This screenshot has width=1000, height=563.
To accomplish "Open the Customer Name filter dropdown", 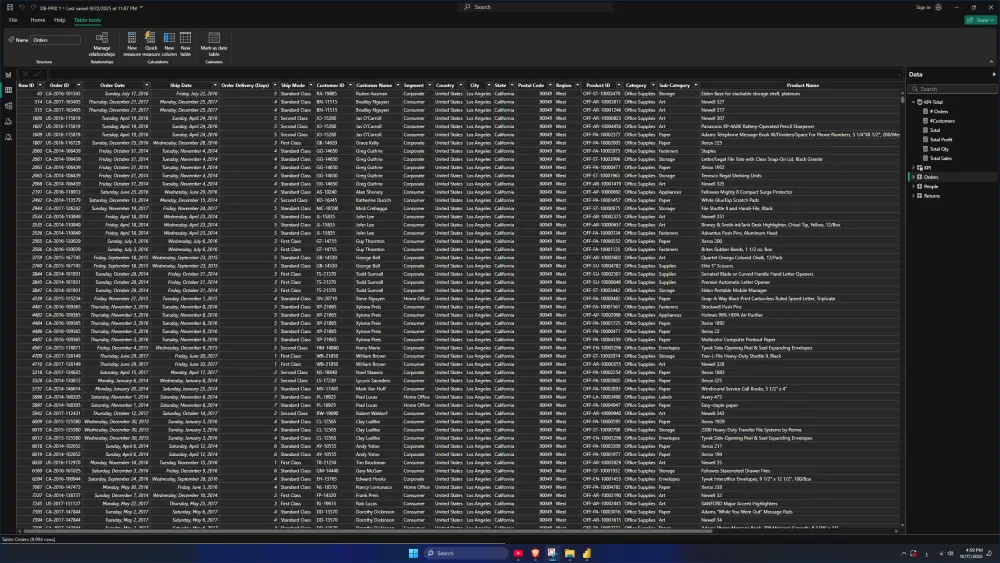I will pyautogui.click(x=397, y=85).
